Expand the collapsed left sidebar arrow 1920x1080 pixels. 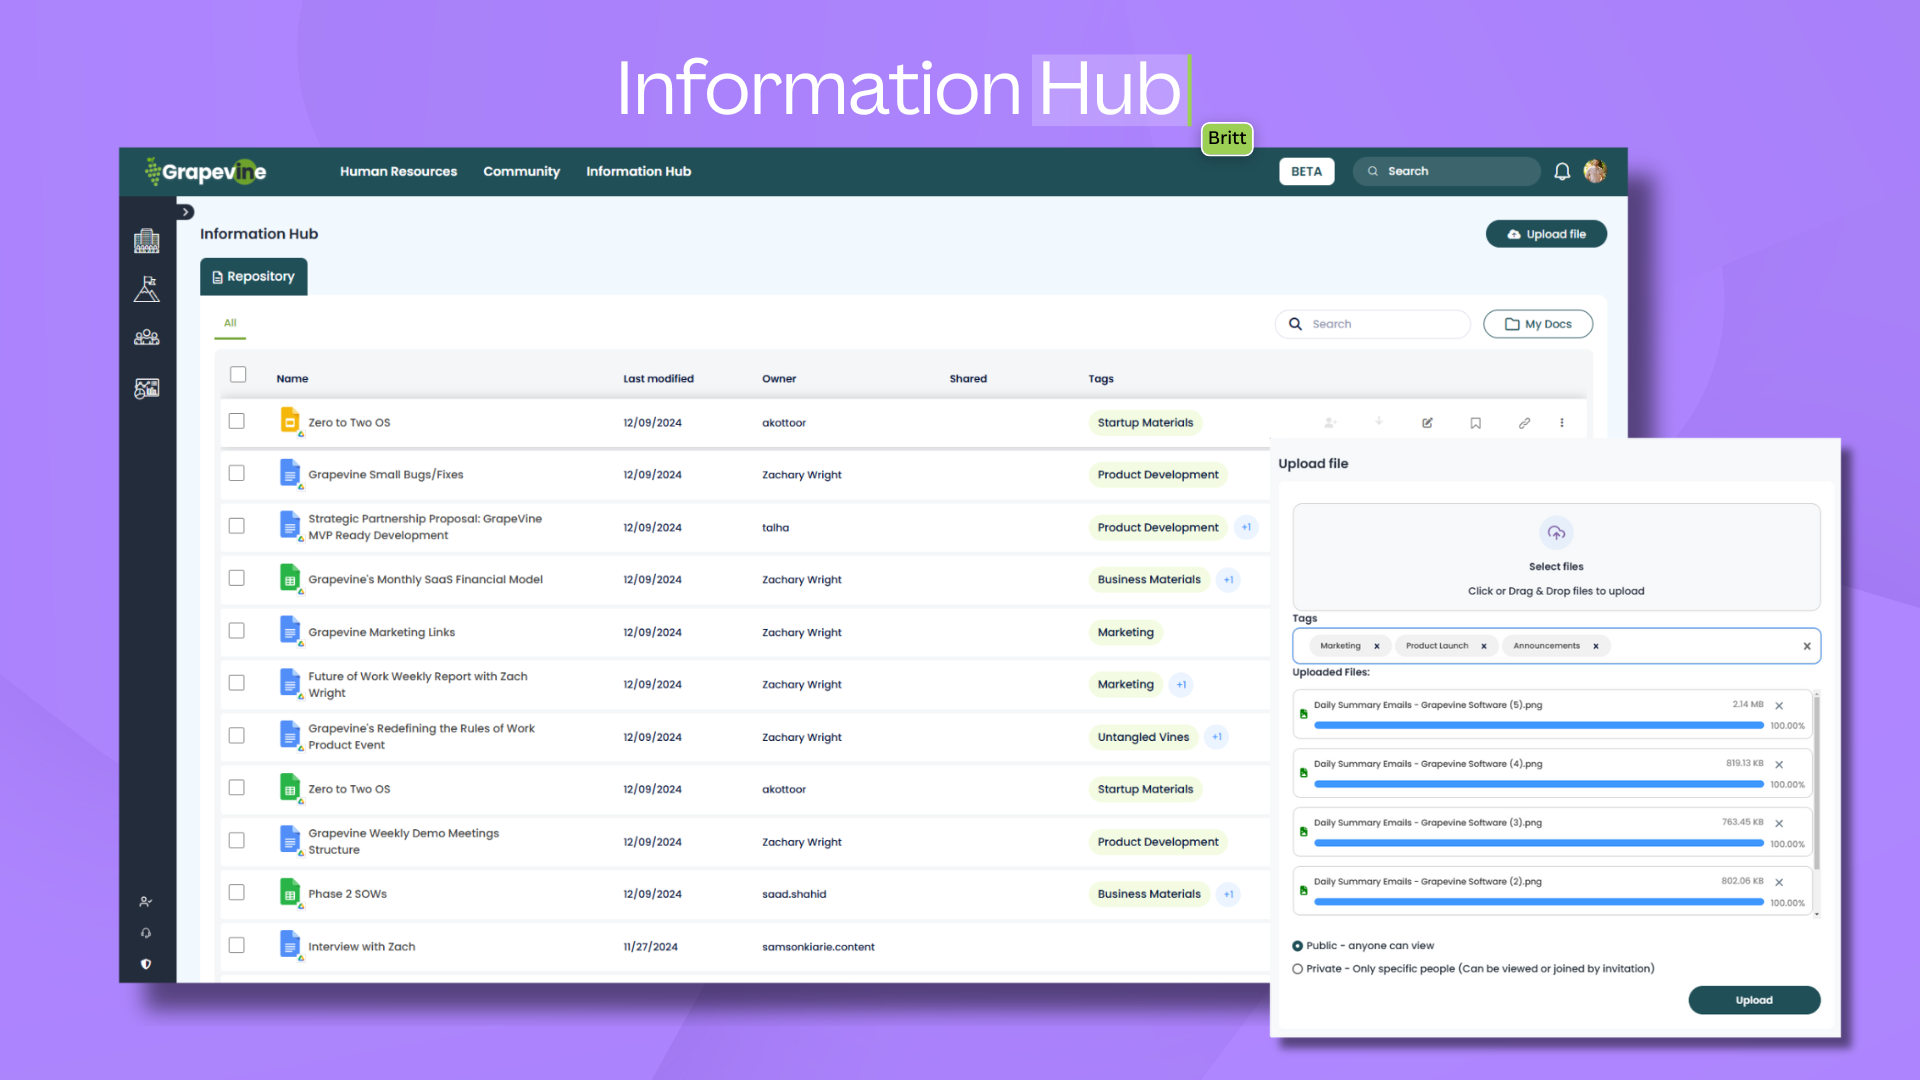click(186, 212)
